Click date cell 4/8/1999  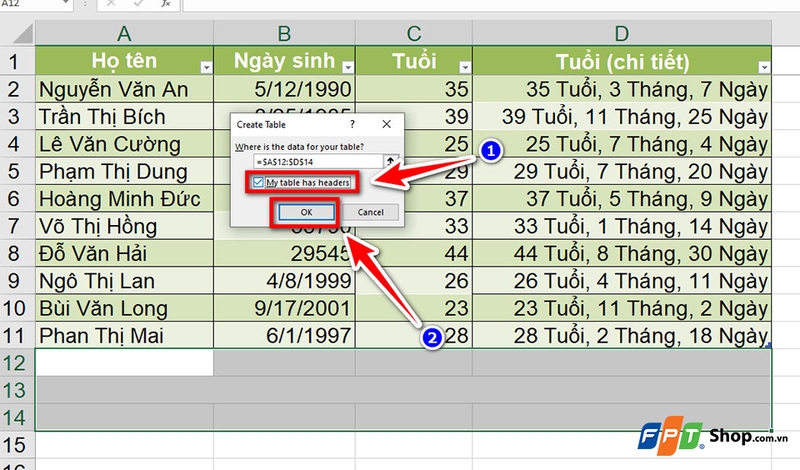coord(284,281)
